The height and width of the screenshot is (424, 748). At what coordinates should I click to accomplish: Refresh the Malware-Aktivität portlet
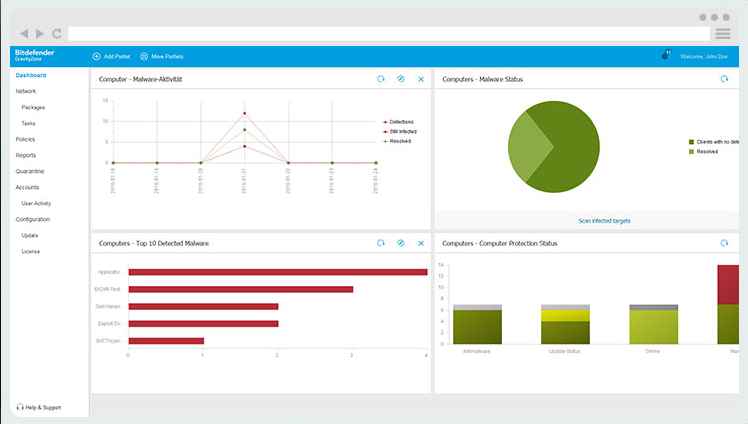pyautogui.click(x=381, y=79)
